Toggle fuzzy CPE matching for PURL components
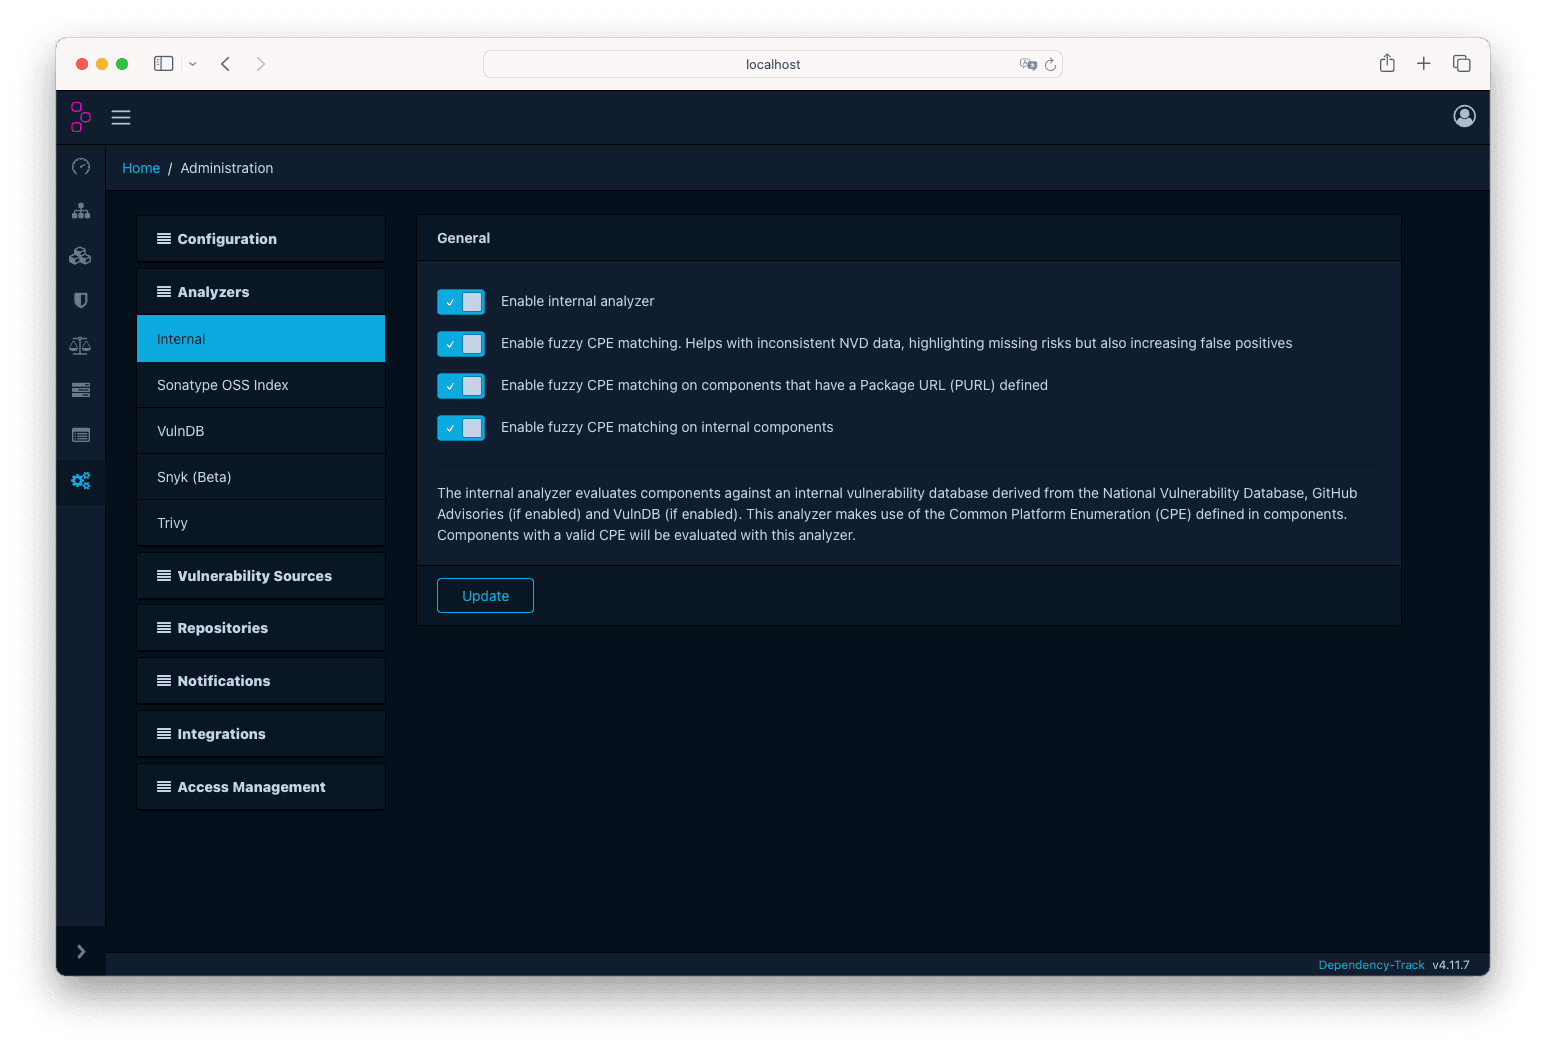Viewport: 1546px width, 1050px height. tap(461, 386)
